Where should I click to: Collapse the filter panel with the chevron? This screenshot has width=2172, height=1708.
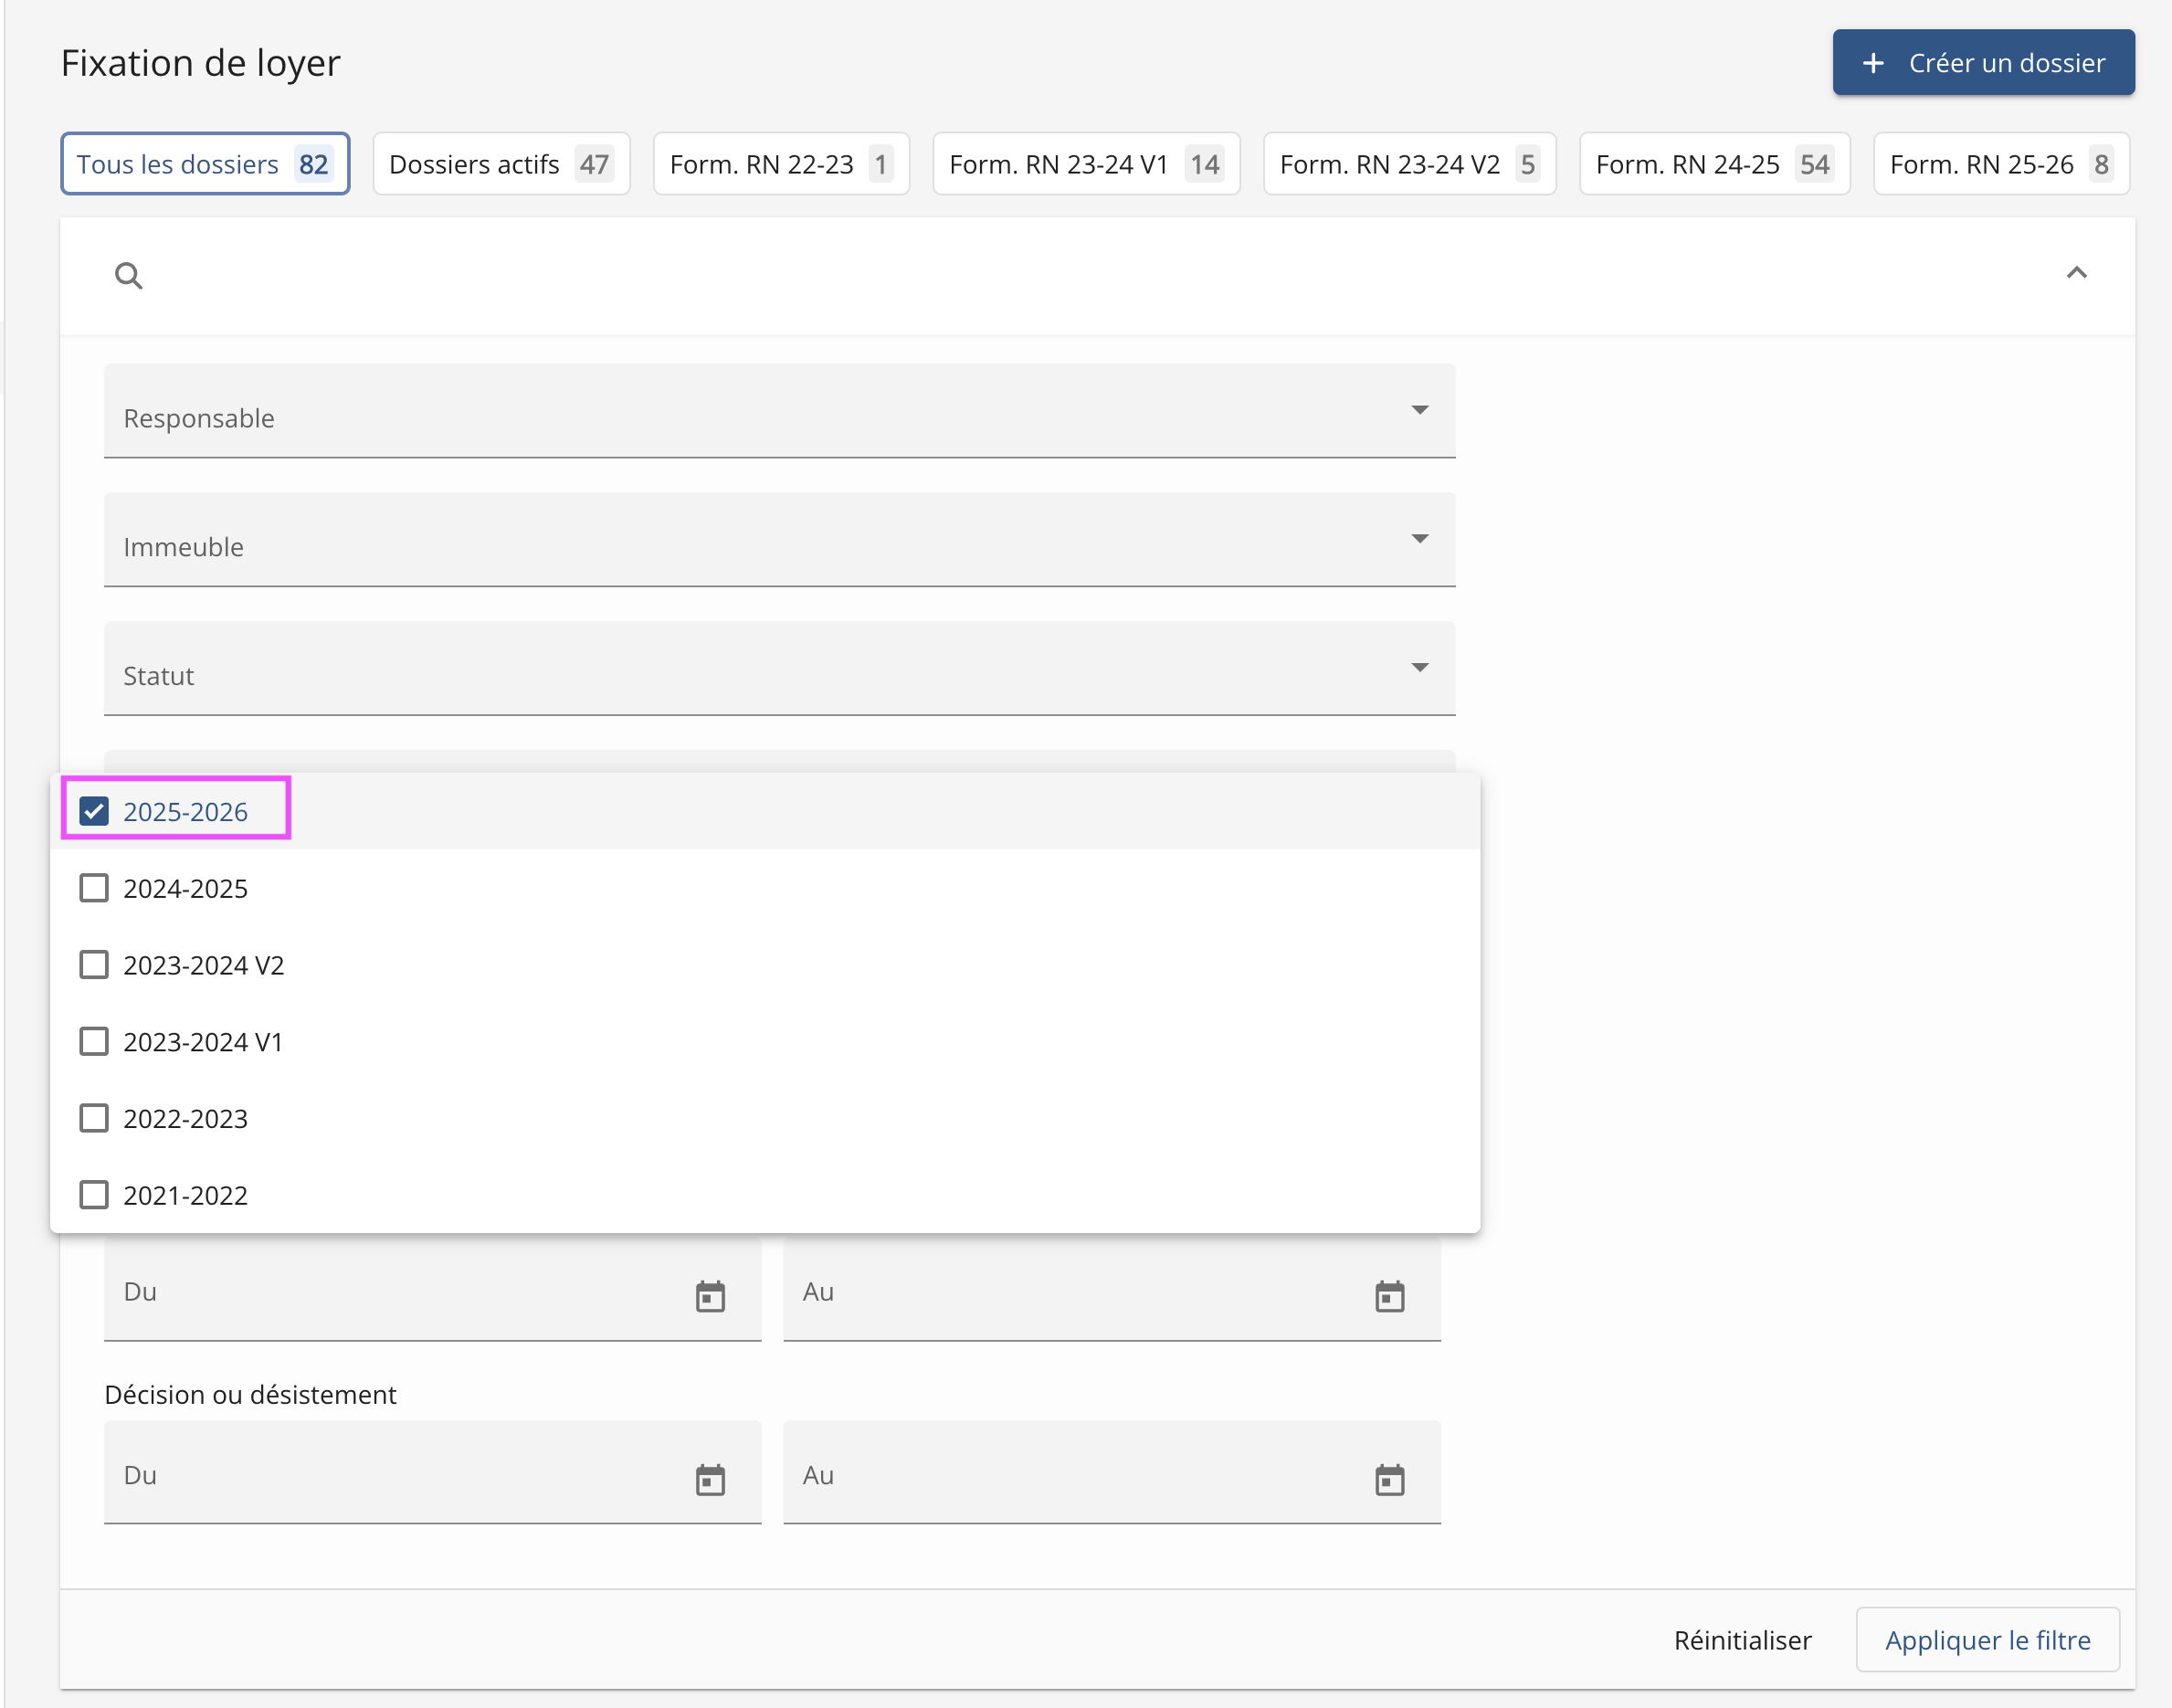pyautogui.click(x=2076, y=273)
